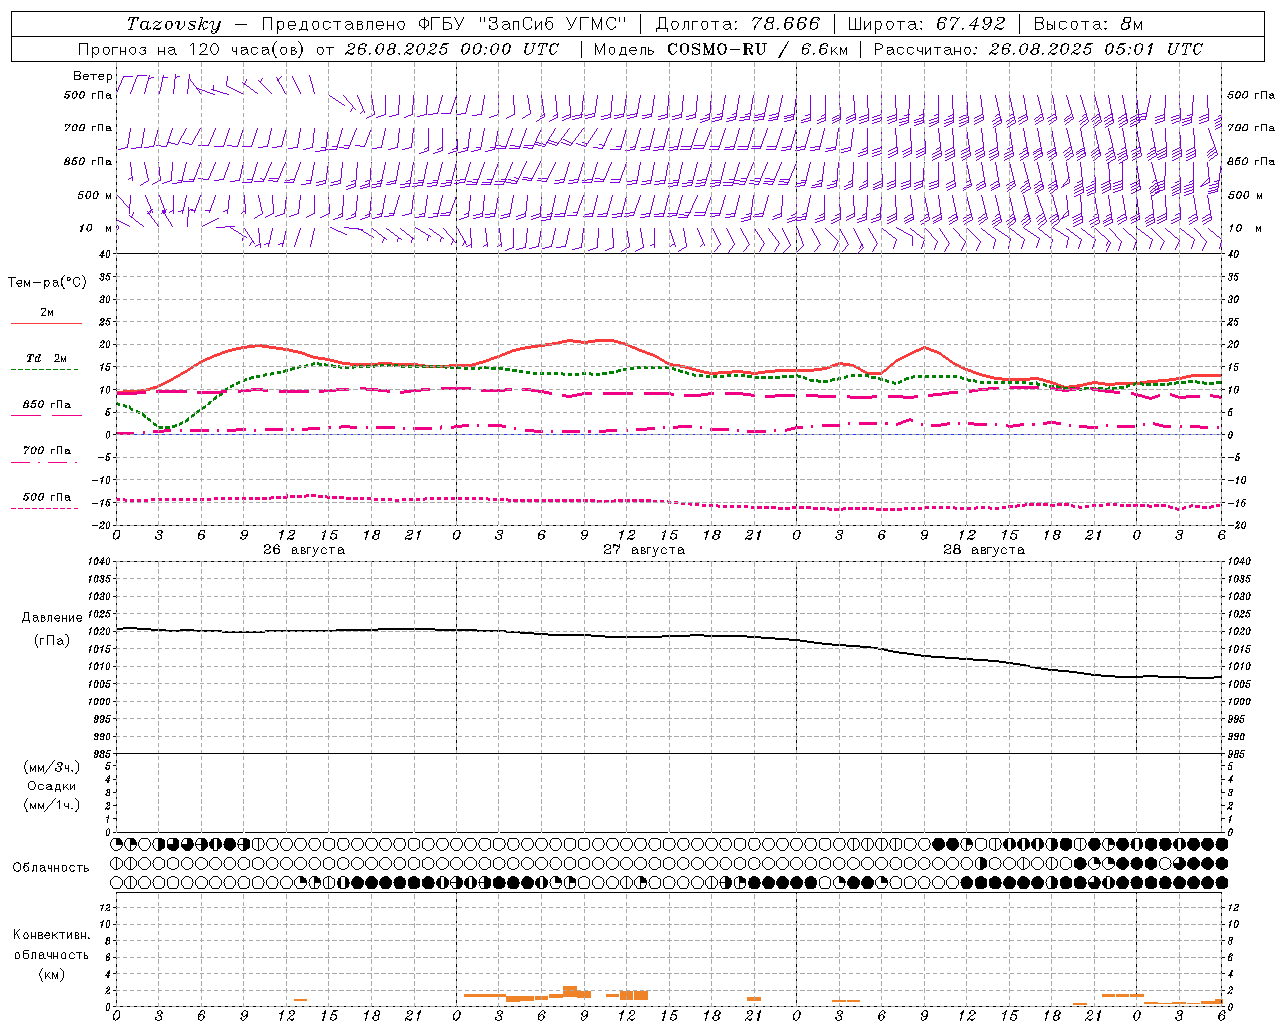Screen dimensions: 1280x1024
Task: Click the "Осадки" precipitation label
Action: click(52, 786)
